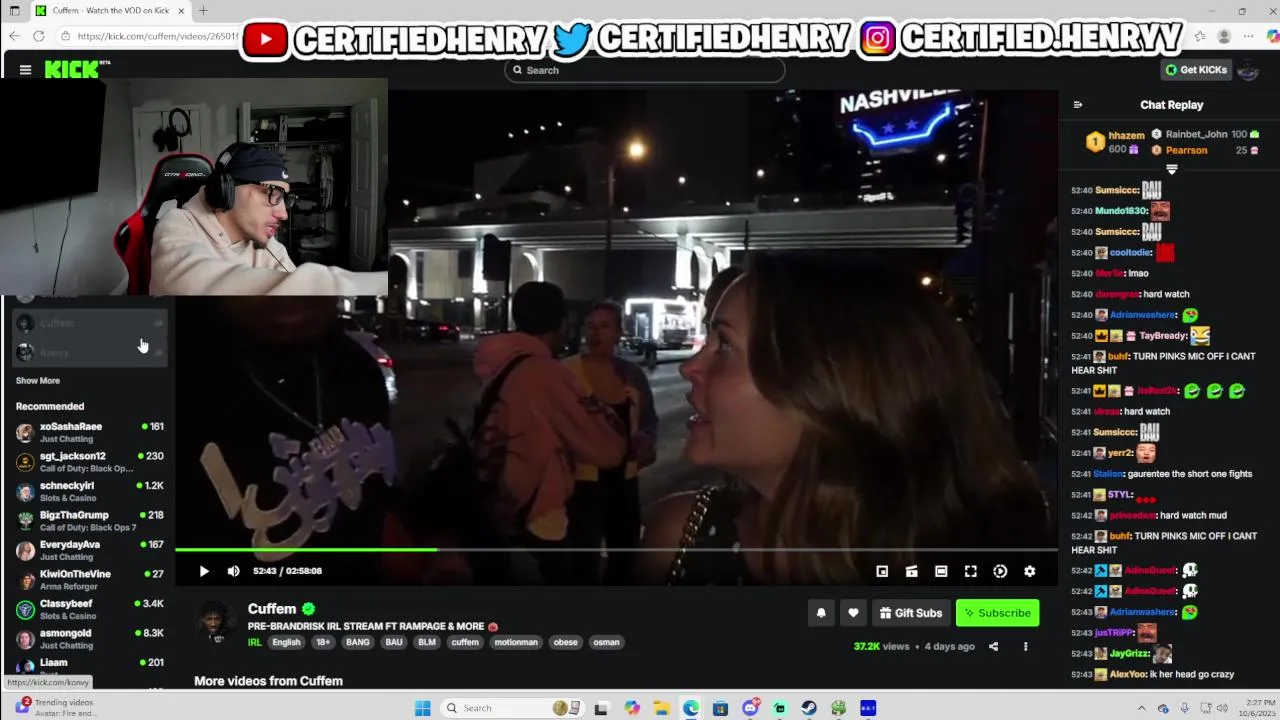Share this video with share icon
Screen dimensions: 1280x720
(993, 646)
